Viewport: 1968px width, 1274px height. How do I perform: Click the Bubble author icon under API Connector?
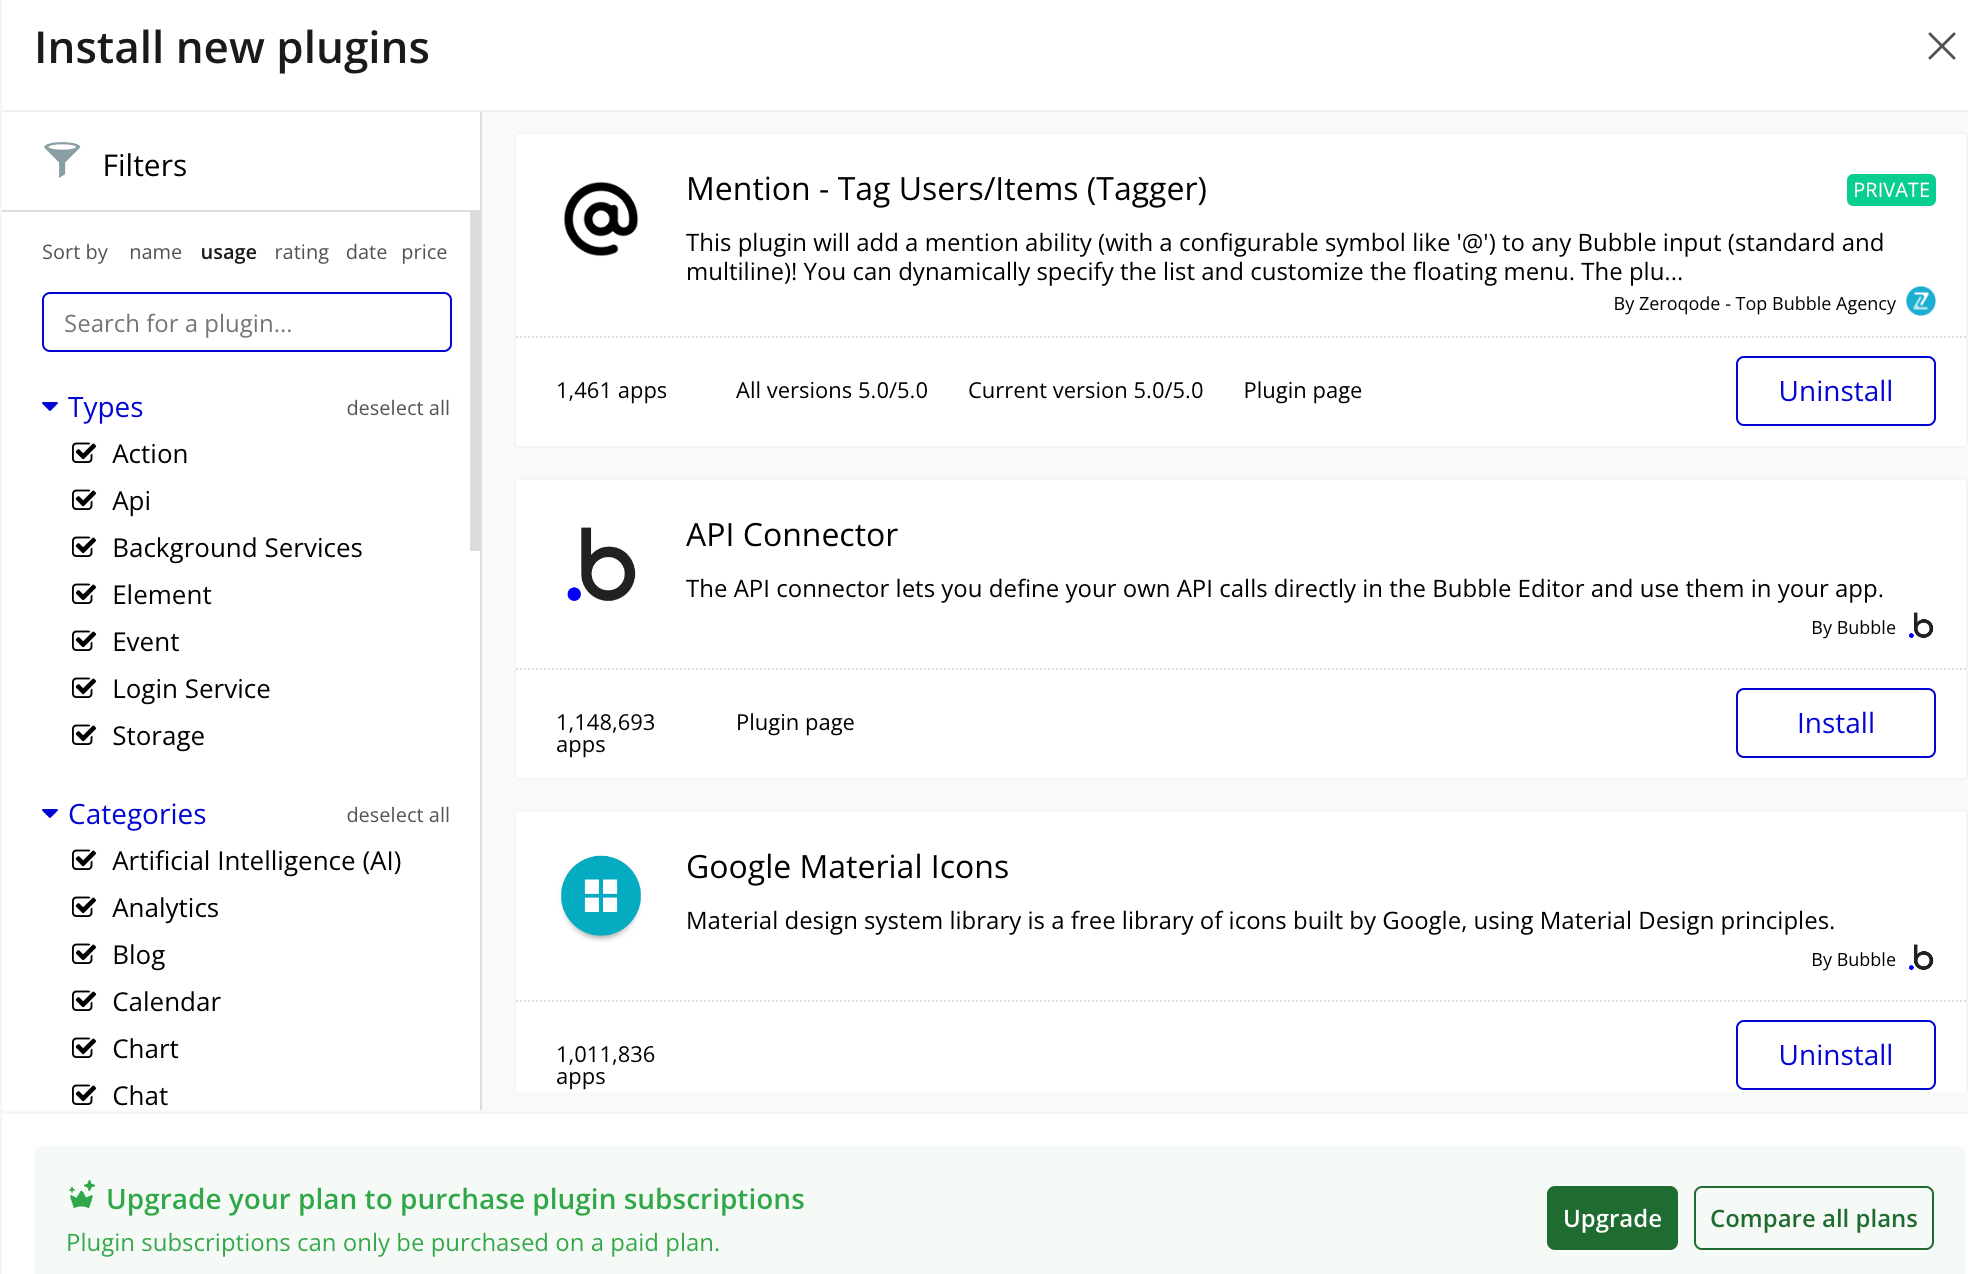[1921, 626]
